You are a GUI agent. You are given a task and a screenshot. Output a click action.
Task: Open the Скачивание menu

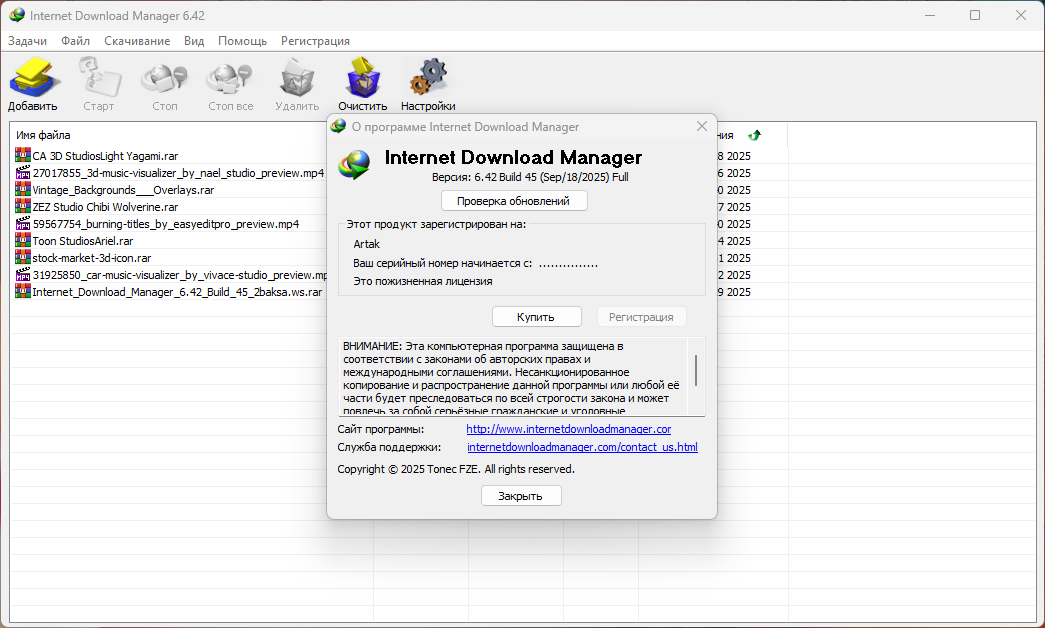click(x=136, y=41)
